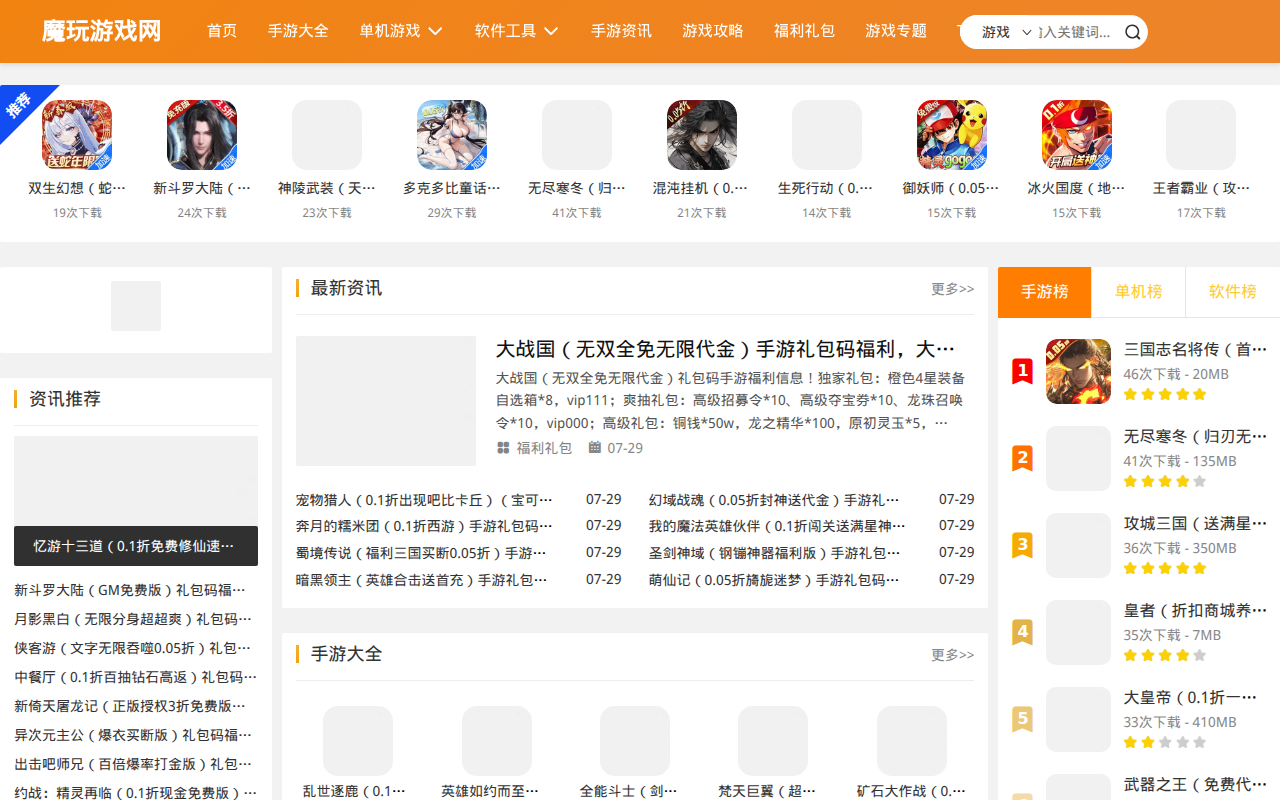Open 奔月的糯米团 news link
Image resolution: width=1280 pixels, height=800 pixels.
(x=424, y=526)
